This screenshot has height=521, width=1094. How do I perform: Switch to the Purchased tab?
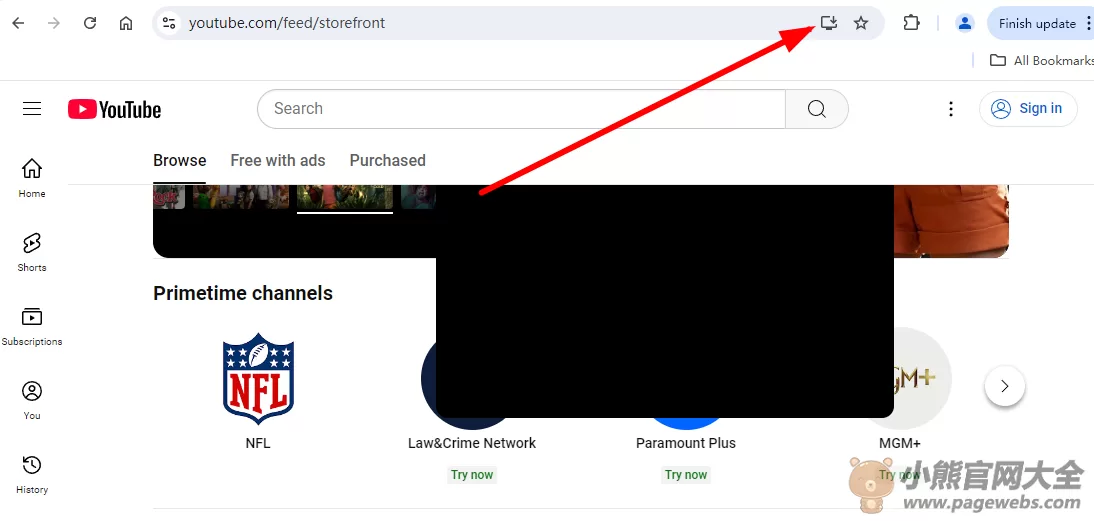[x=387, y=161]
